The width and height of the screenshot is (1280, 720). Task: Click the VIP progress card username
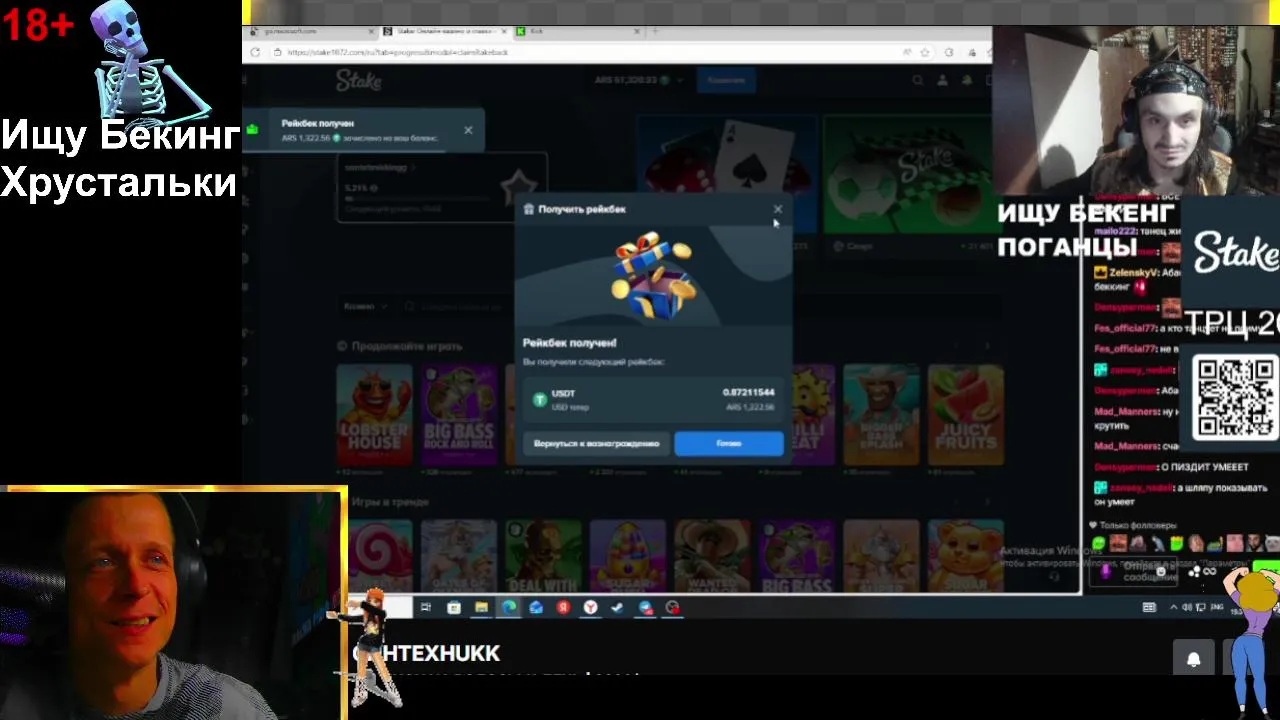tap(376, 167)
